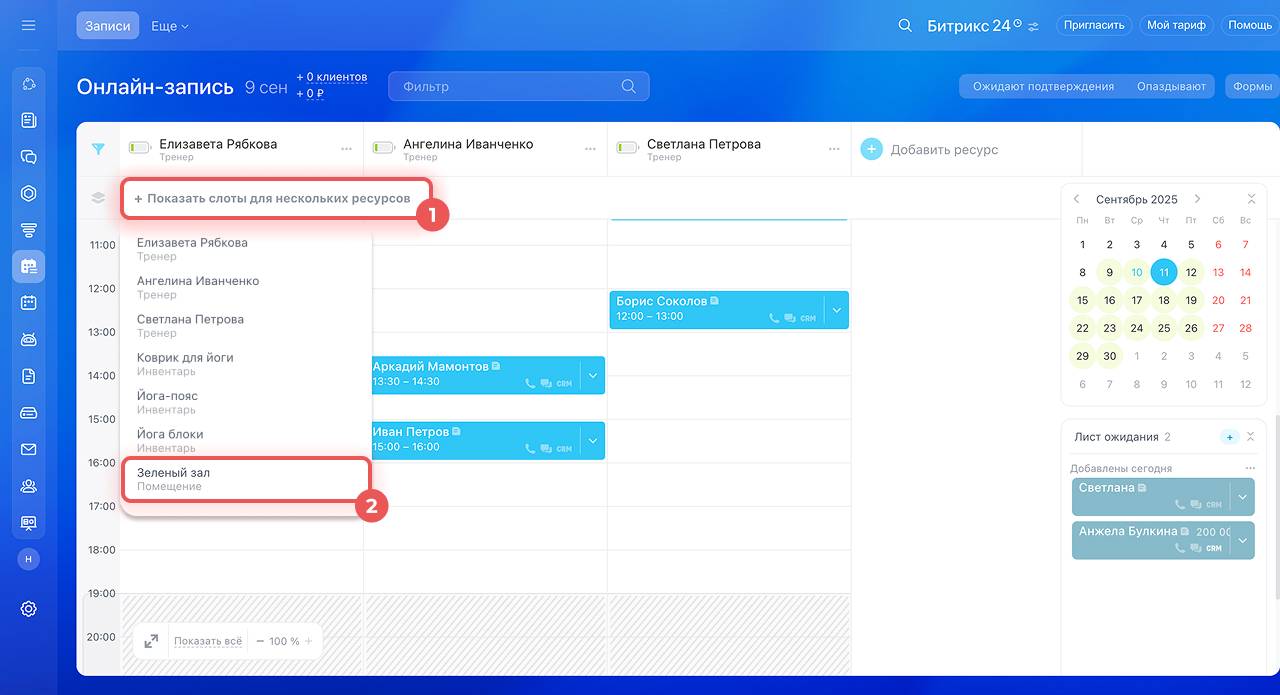Open the drive storage icon in sidebar
The image size is (1280, 695).
click(28, 413)
